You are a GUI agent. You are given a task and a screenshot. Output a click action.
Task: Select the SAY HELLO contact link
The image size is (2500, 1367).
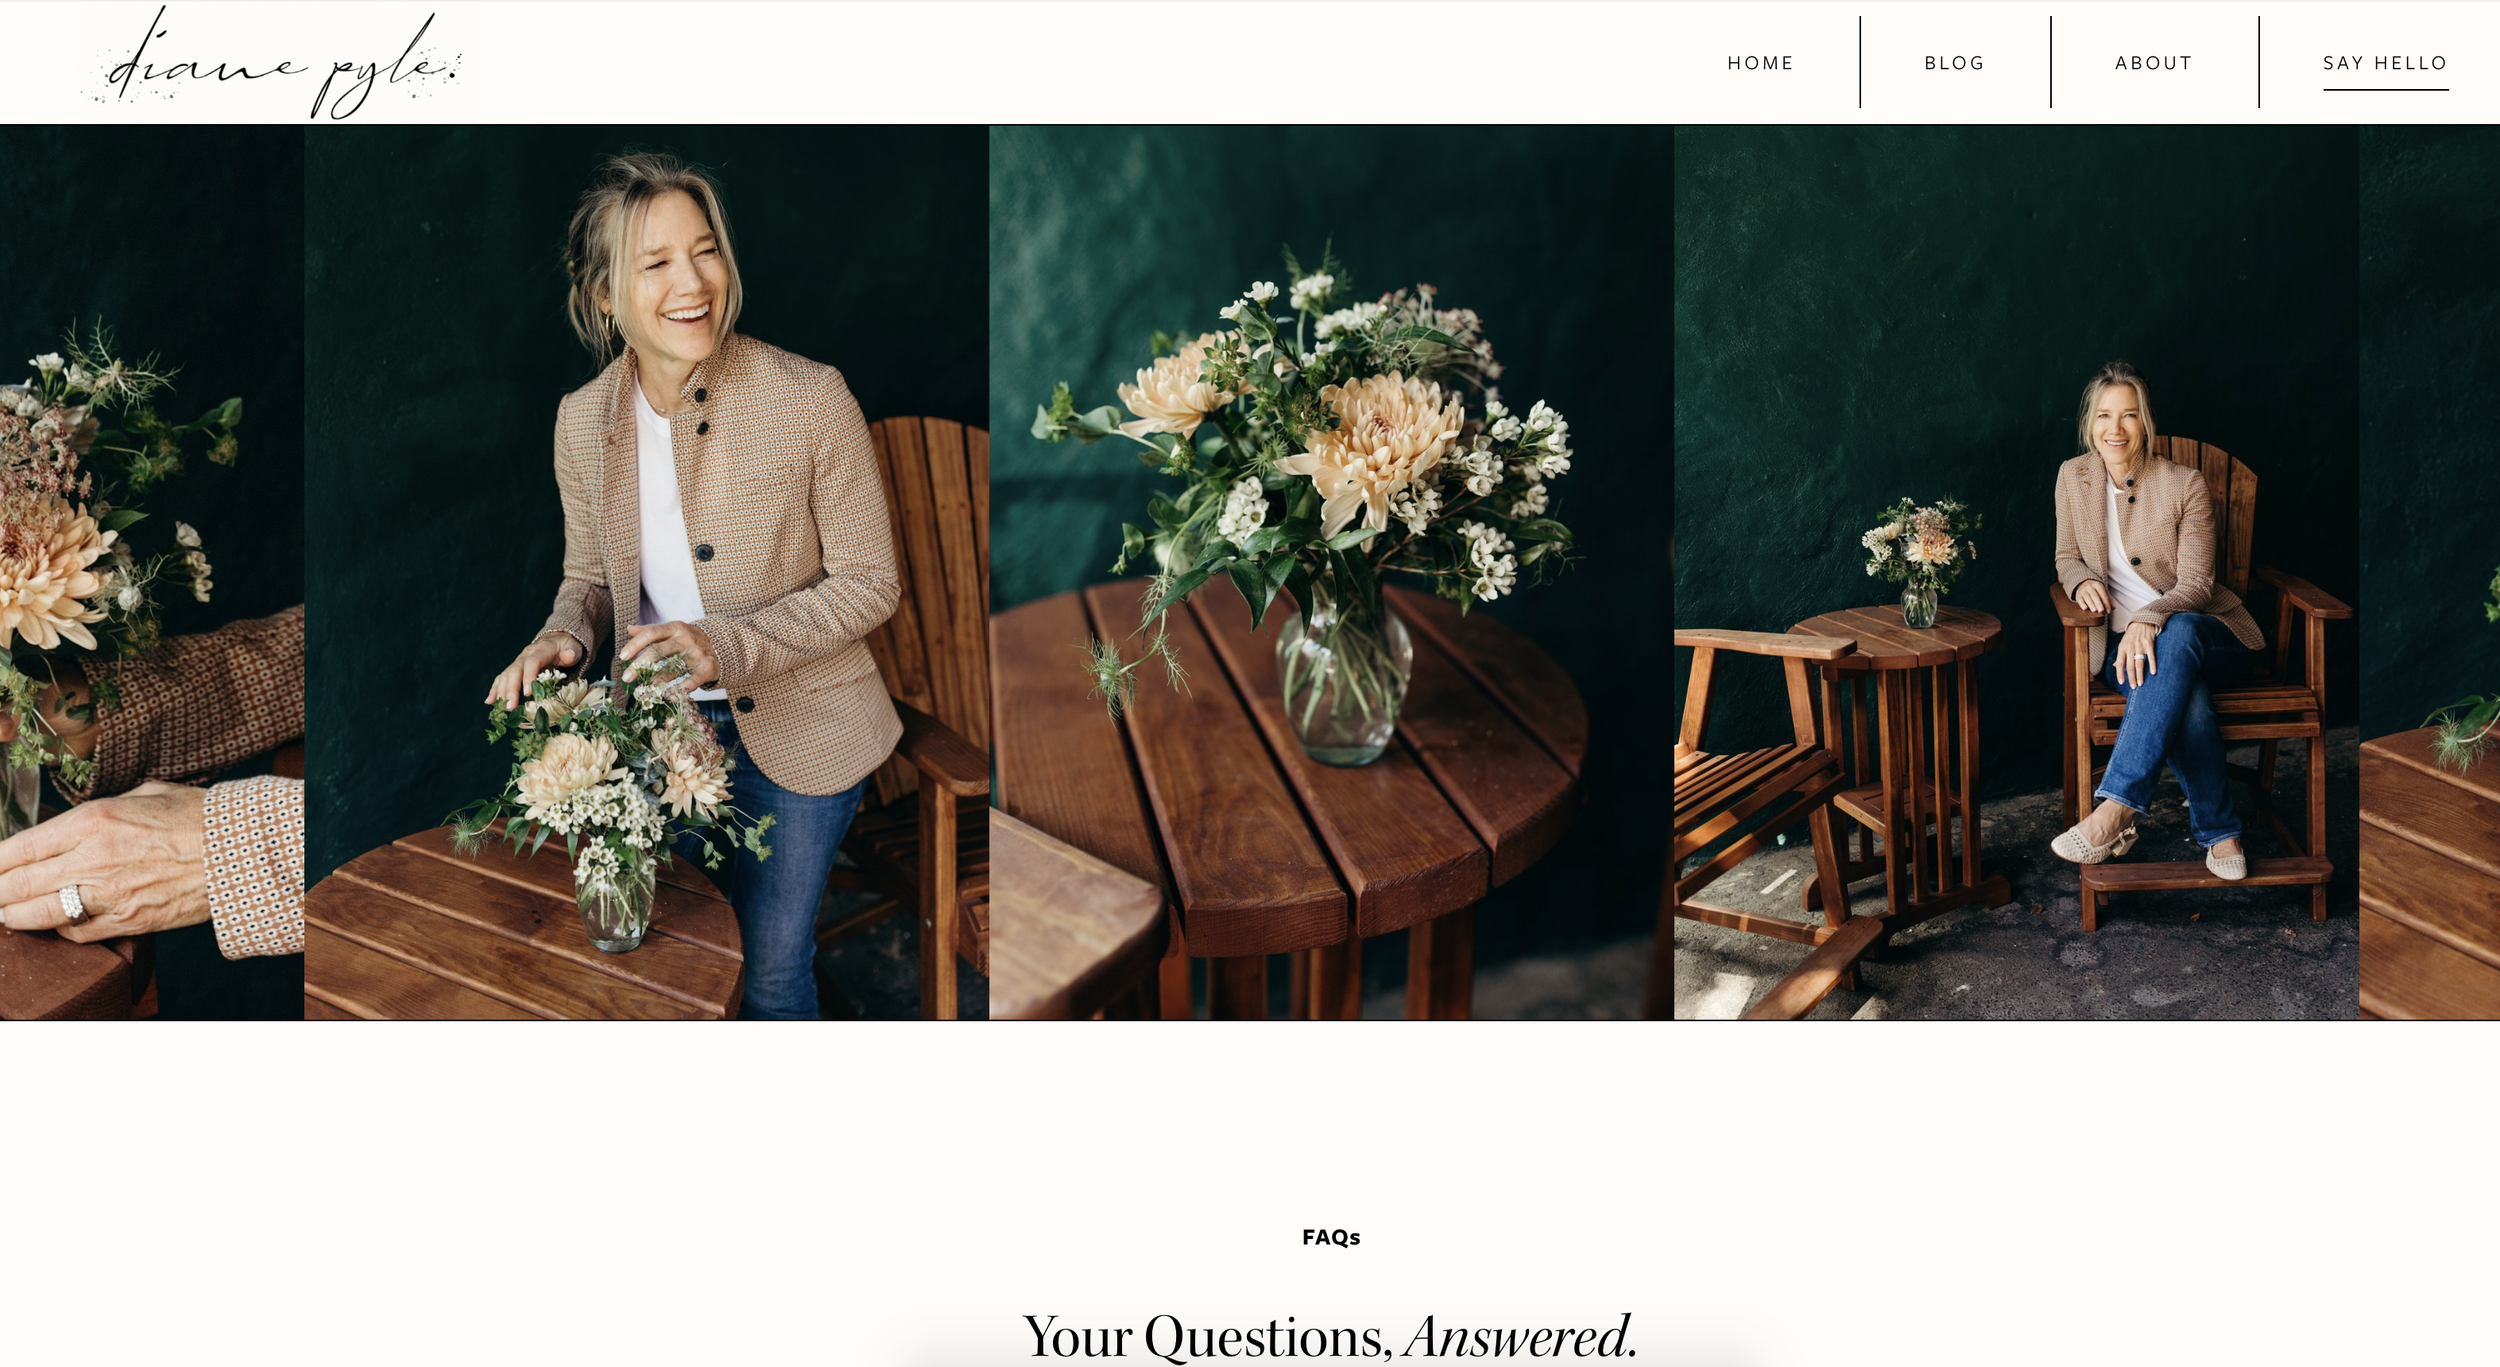tap(2385, 63)
